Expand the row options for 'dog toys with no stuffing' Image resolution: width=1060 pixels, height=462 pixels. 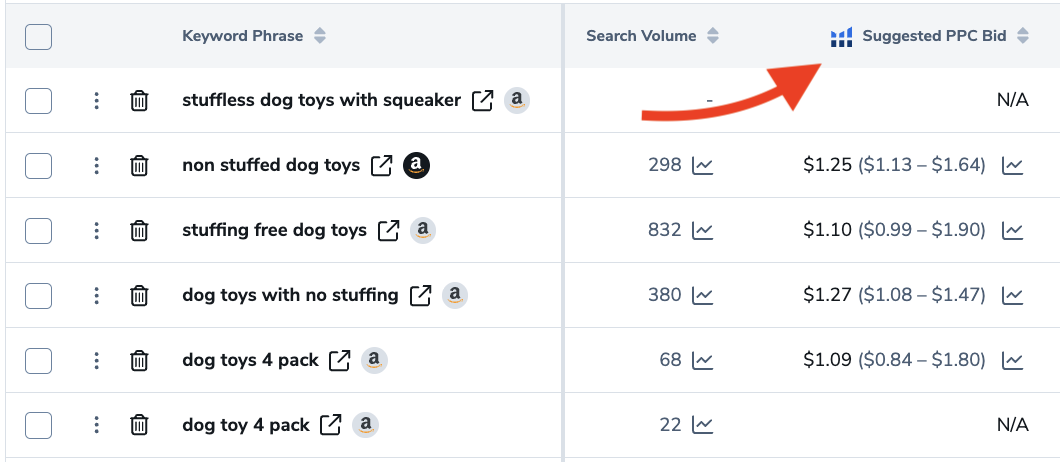point(96,296)
